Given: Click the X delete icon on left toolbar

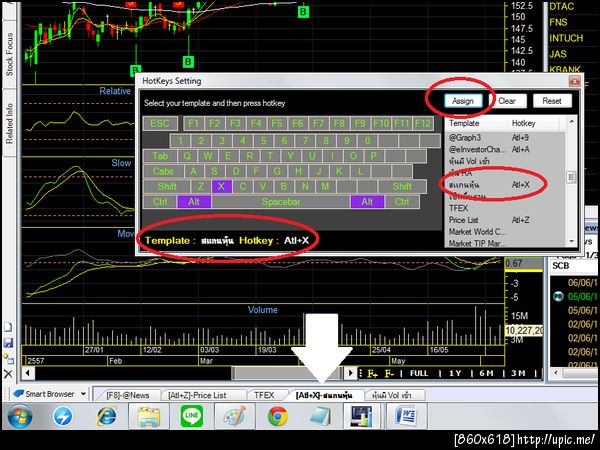Looking at the screenshot, I should (x=8, y=374).
